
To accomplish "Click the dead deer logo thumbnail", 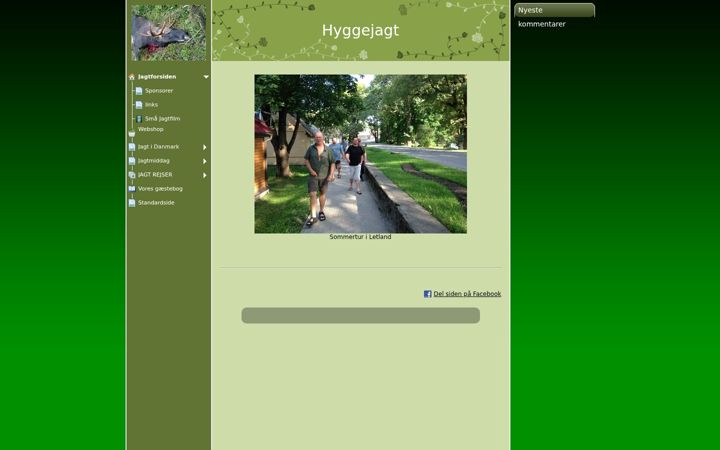I will tap(169, 33).
